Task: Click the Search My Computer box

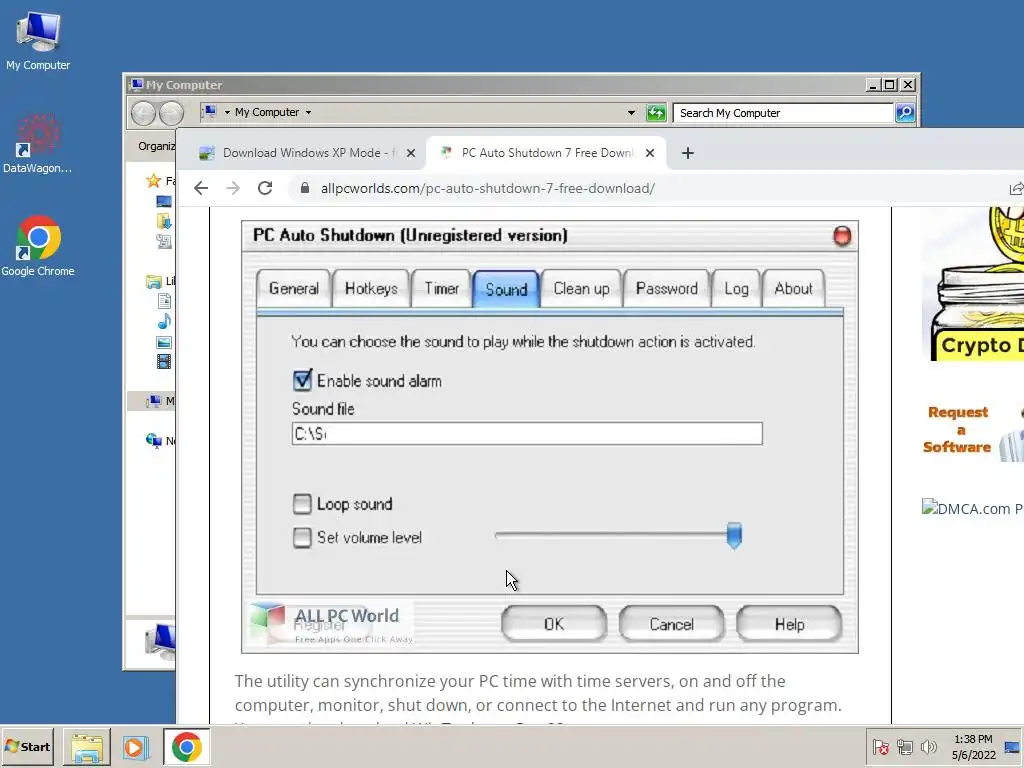Action: [x=782, y=113]
